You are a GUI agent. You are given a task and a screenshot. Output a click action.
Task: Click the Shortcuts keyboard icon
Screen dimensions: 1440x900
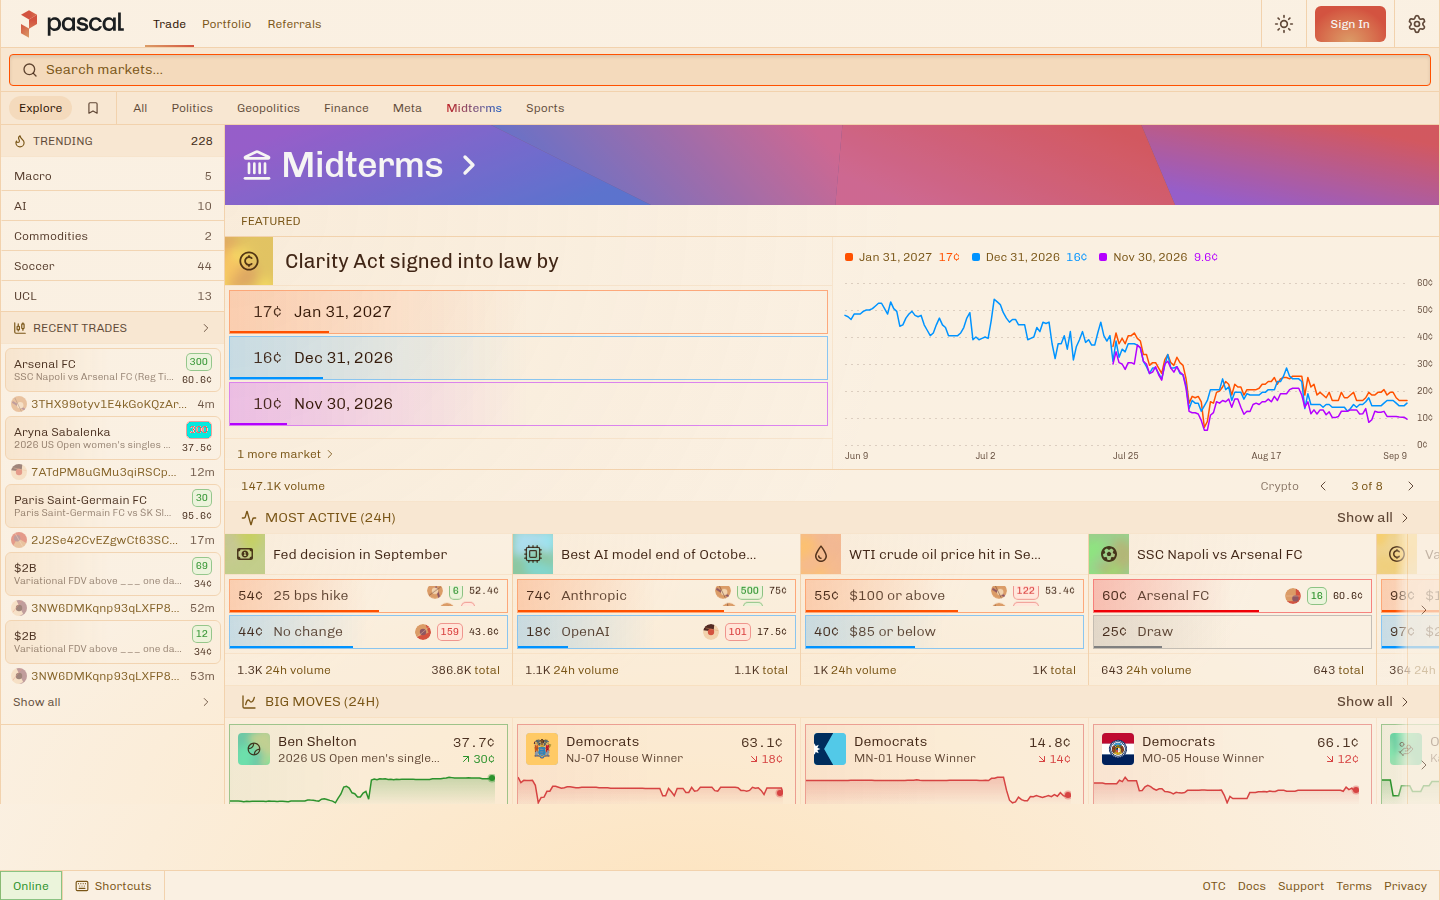(x=82, y=886)
